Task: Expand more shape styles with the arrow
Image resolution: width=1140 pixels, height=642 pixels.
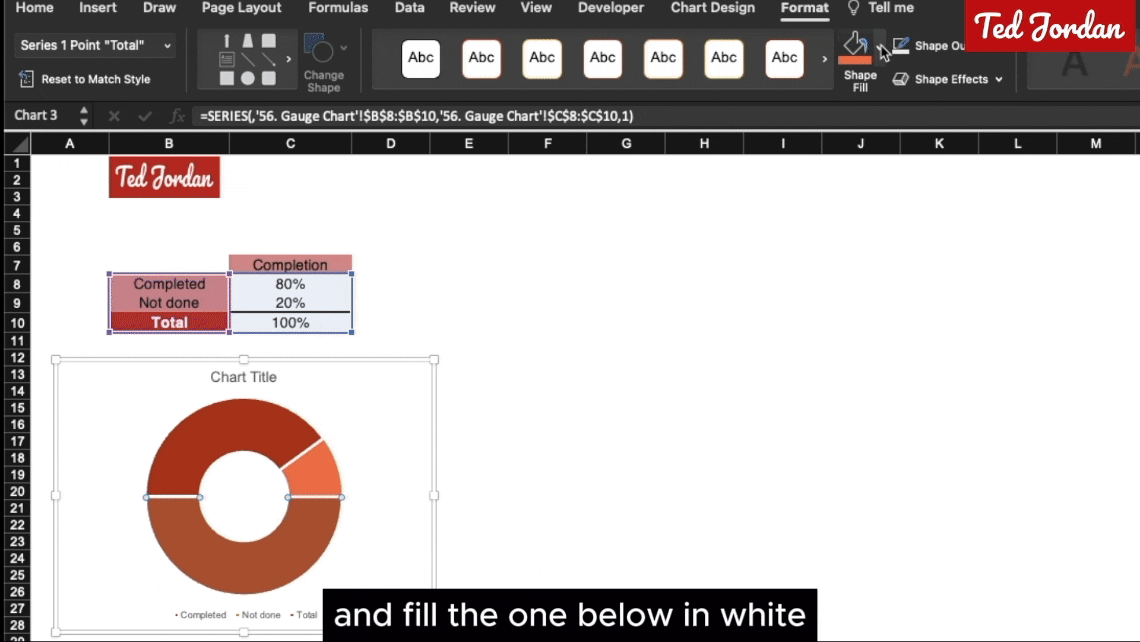Action: (825, 59)
